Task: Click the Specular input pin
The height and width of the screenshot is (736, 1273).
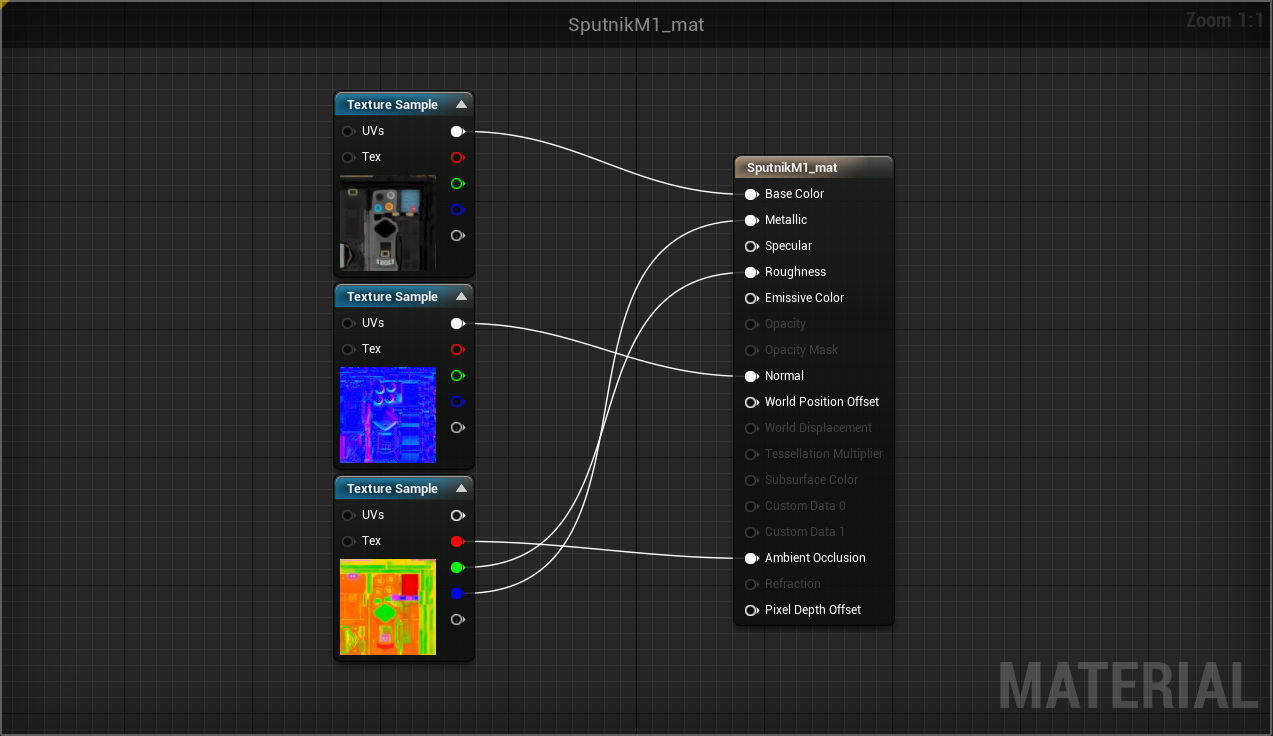Action: tap(751, 246)
